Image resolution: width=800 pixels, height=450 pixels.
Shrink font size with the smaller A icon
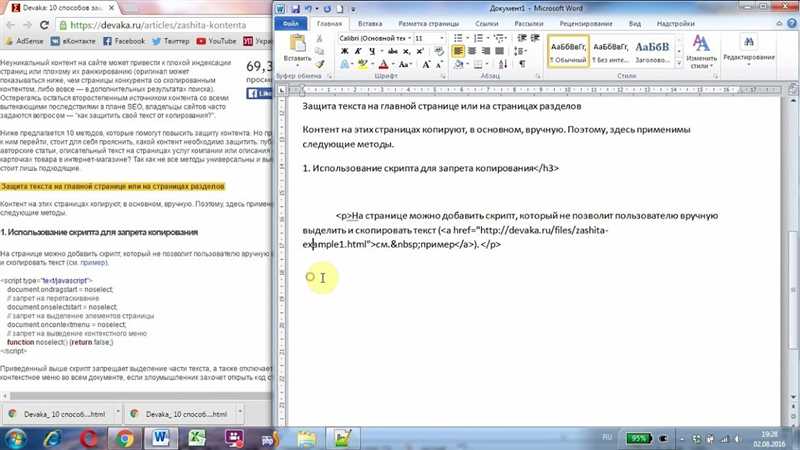pos(439,64)
